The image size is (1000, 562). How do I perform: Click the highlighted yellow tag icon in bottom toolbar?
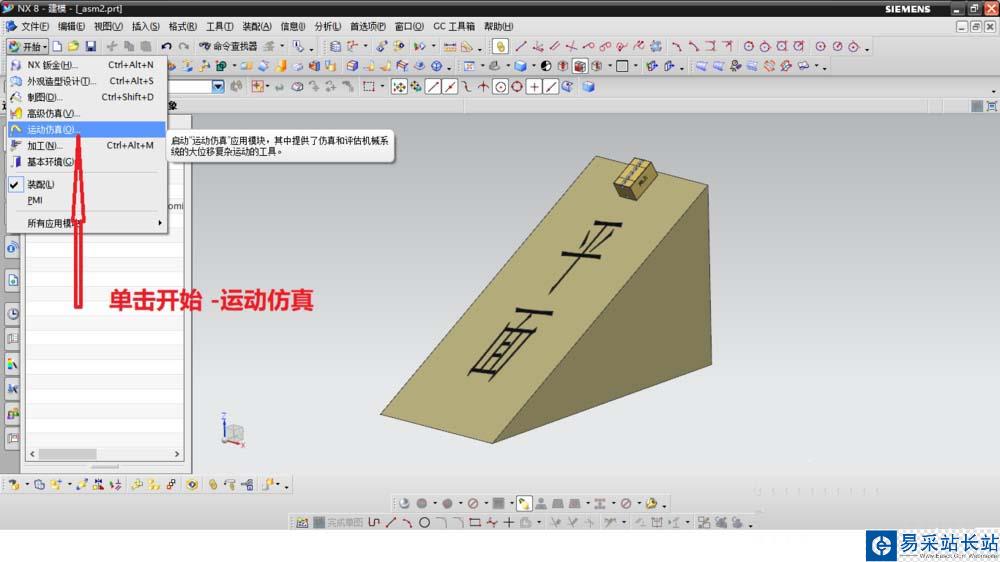coord(523,503)
